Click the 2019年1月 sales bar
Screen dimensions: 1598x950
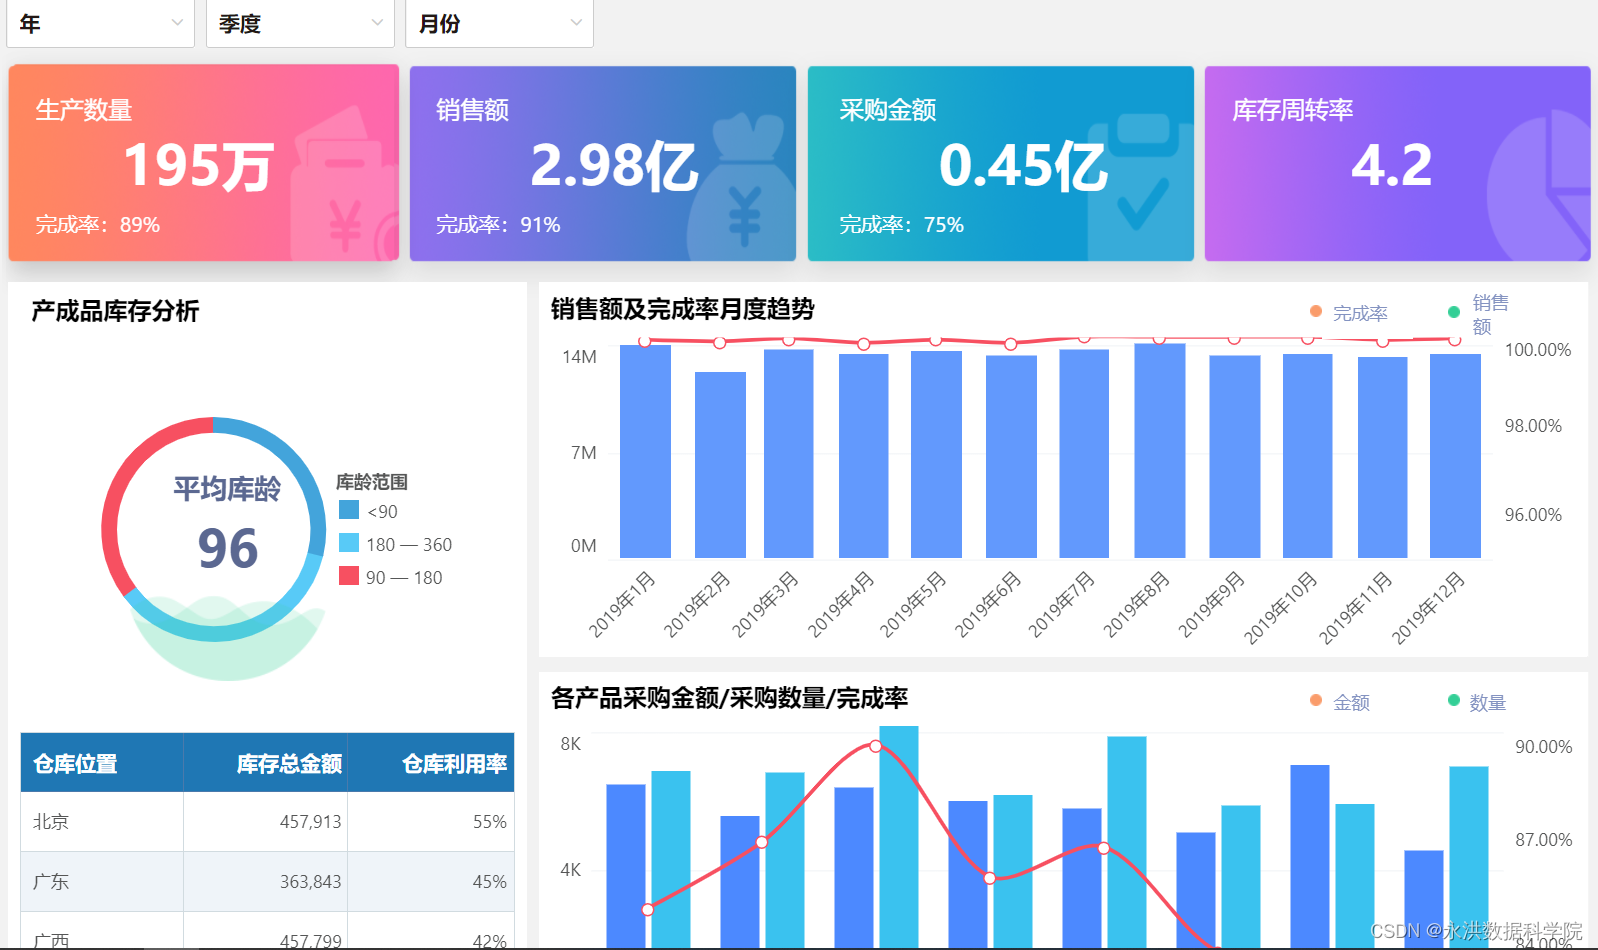tap(645, 451)
